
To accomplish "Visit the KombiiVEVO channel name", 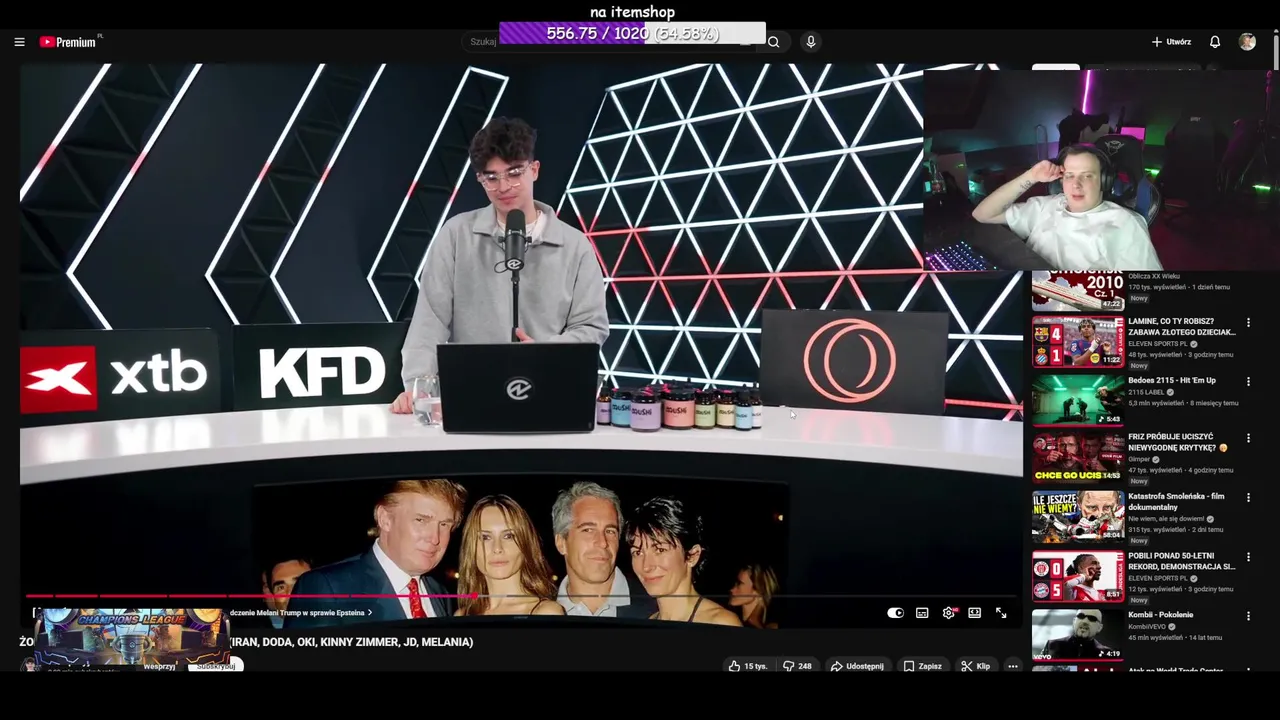I will click(1149, 627).
